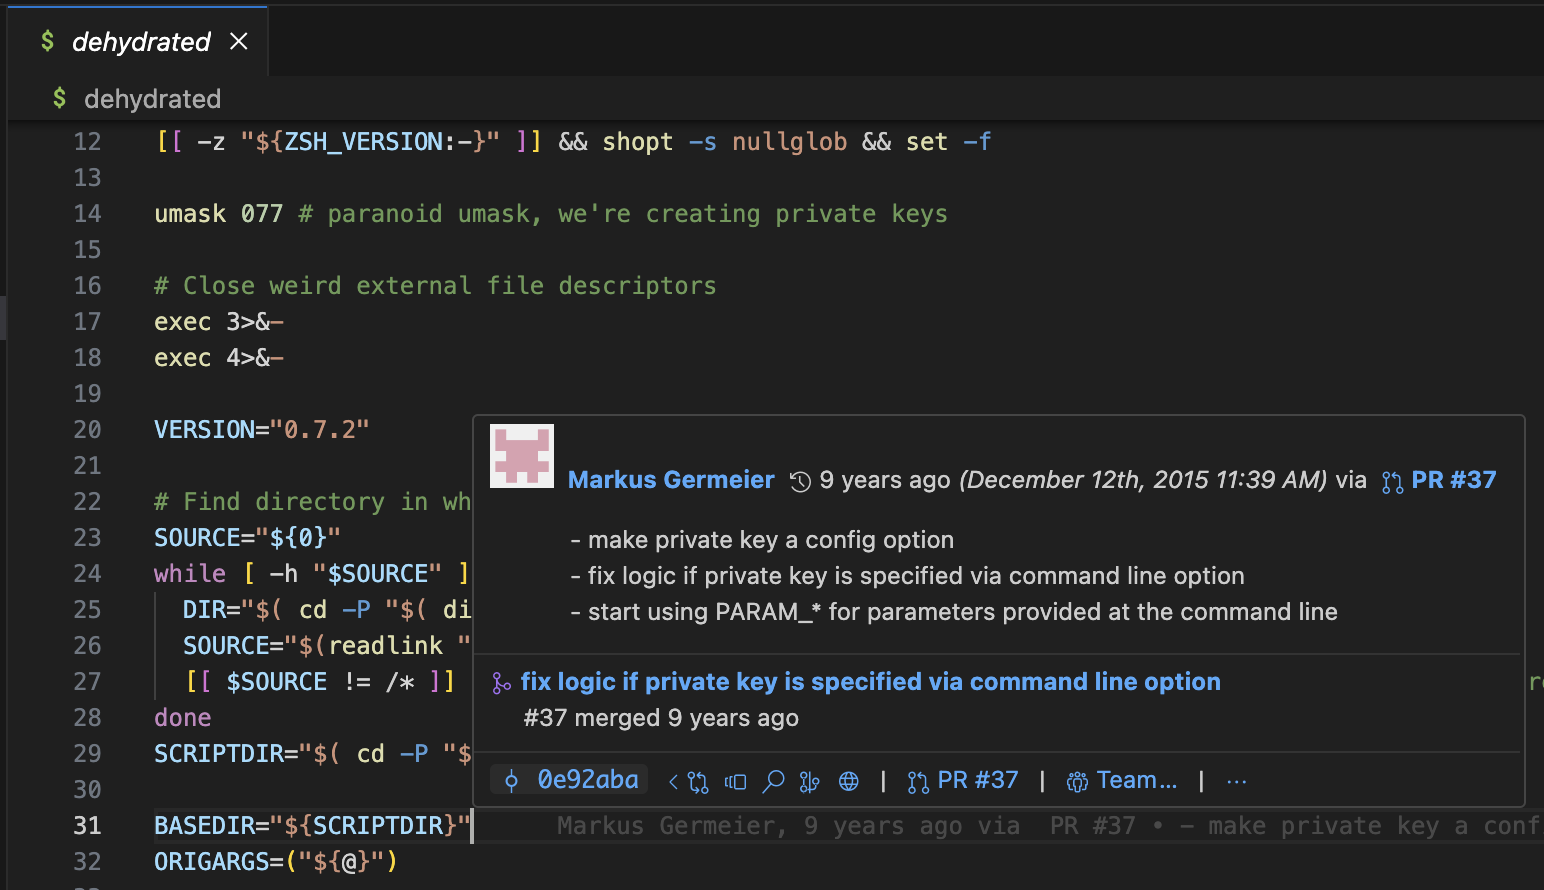Click the umask 077 code line

pyautogui.click(x=551, y=214)
